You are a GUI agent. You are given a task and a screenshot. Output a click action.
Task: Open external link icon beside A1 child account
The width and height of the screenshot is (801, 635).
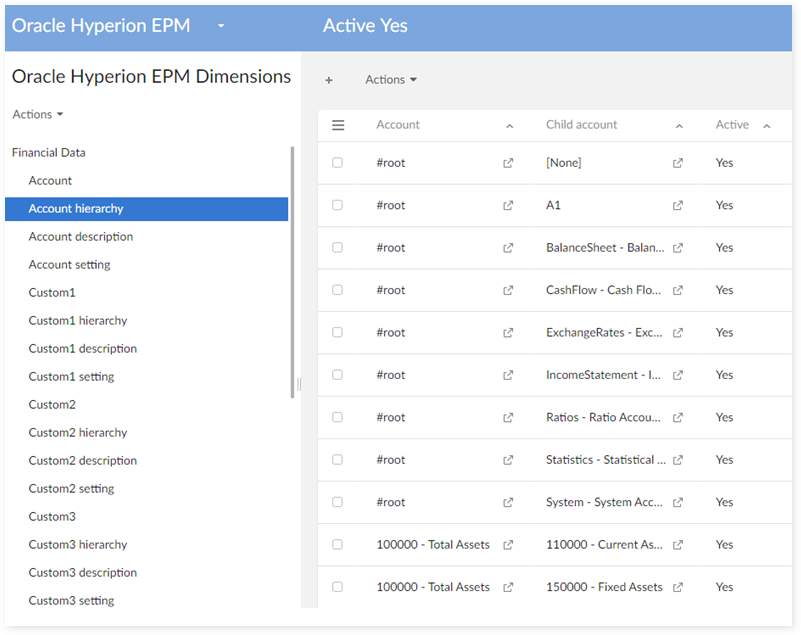pyautogui.click(x=678, y=205)
